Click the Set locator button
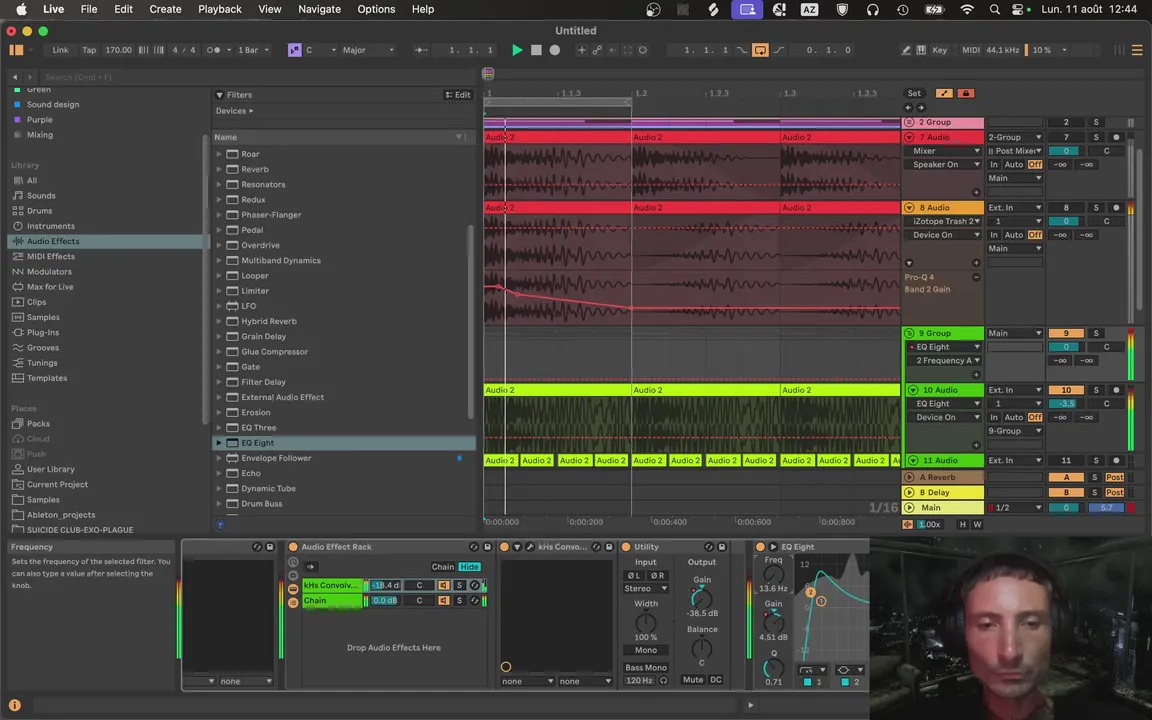This screenshot has width=1152, height=720. pos(914,93)
